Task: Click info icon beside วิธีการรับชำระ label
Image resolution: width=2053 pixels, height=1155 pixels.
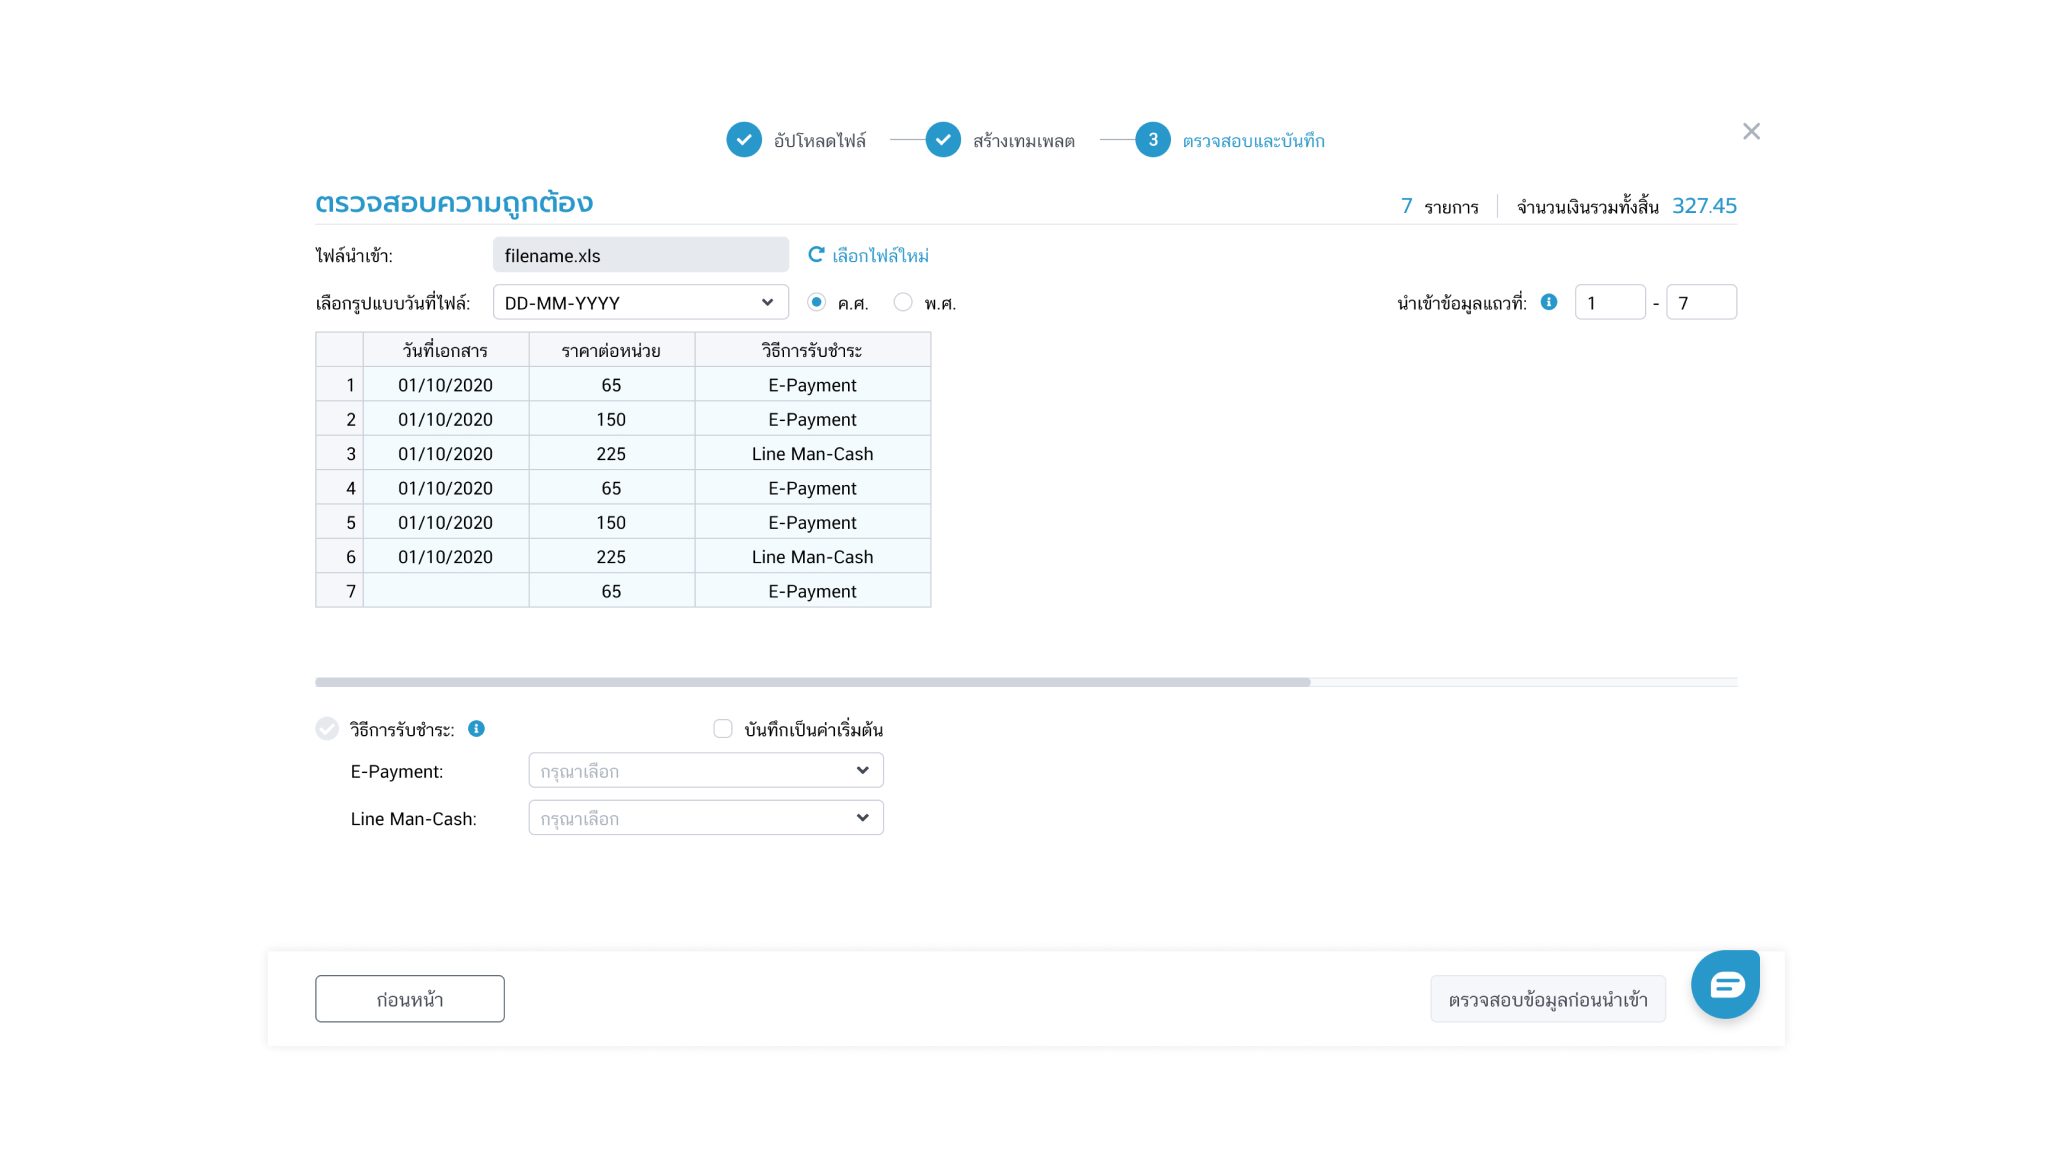Action: pos(477,729)
